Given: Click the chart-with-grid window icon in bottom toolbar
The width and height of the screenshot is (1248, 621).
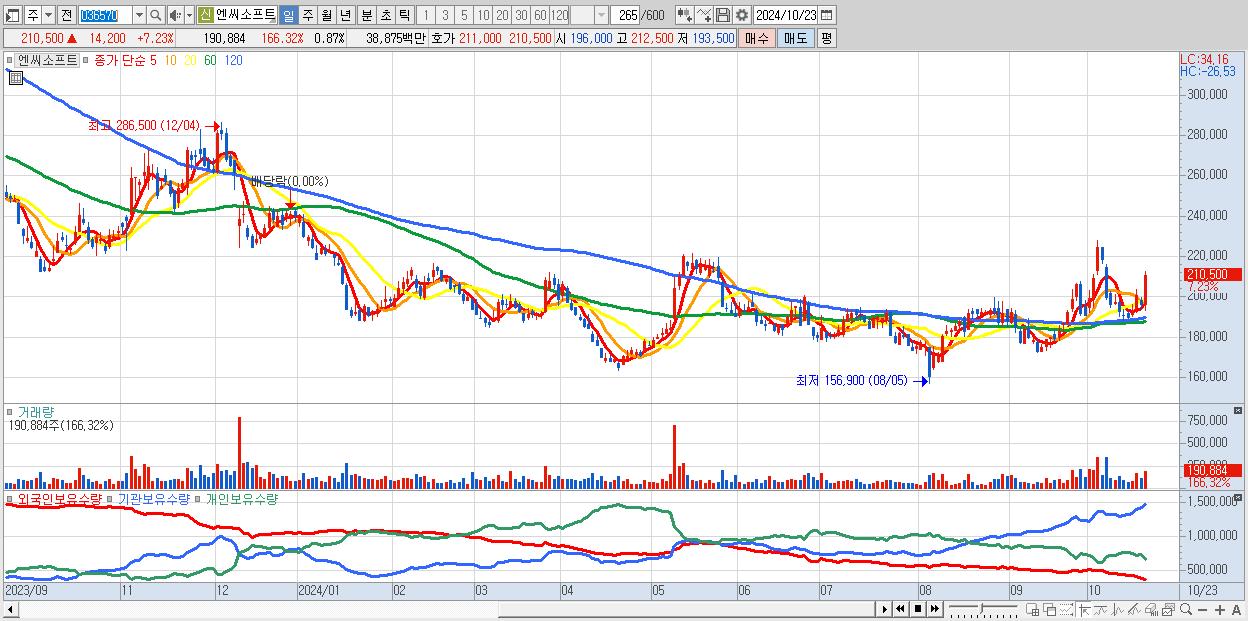Looking at the screenshot, I should coord(1032,610).
